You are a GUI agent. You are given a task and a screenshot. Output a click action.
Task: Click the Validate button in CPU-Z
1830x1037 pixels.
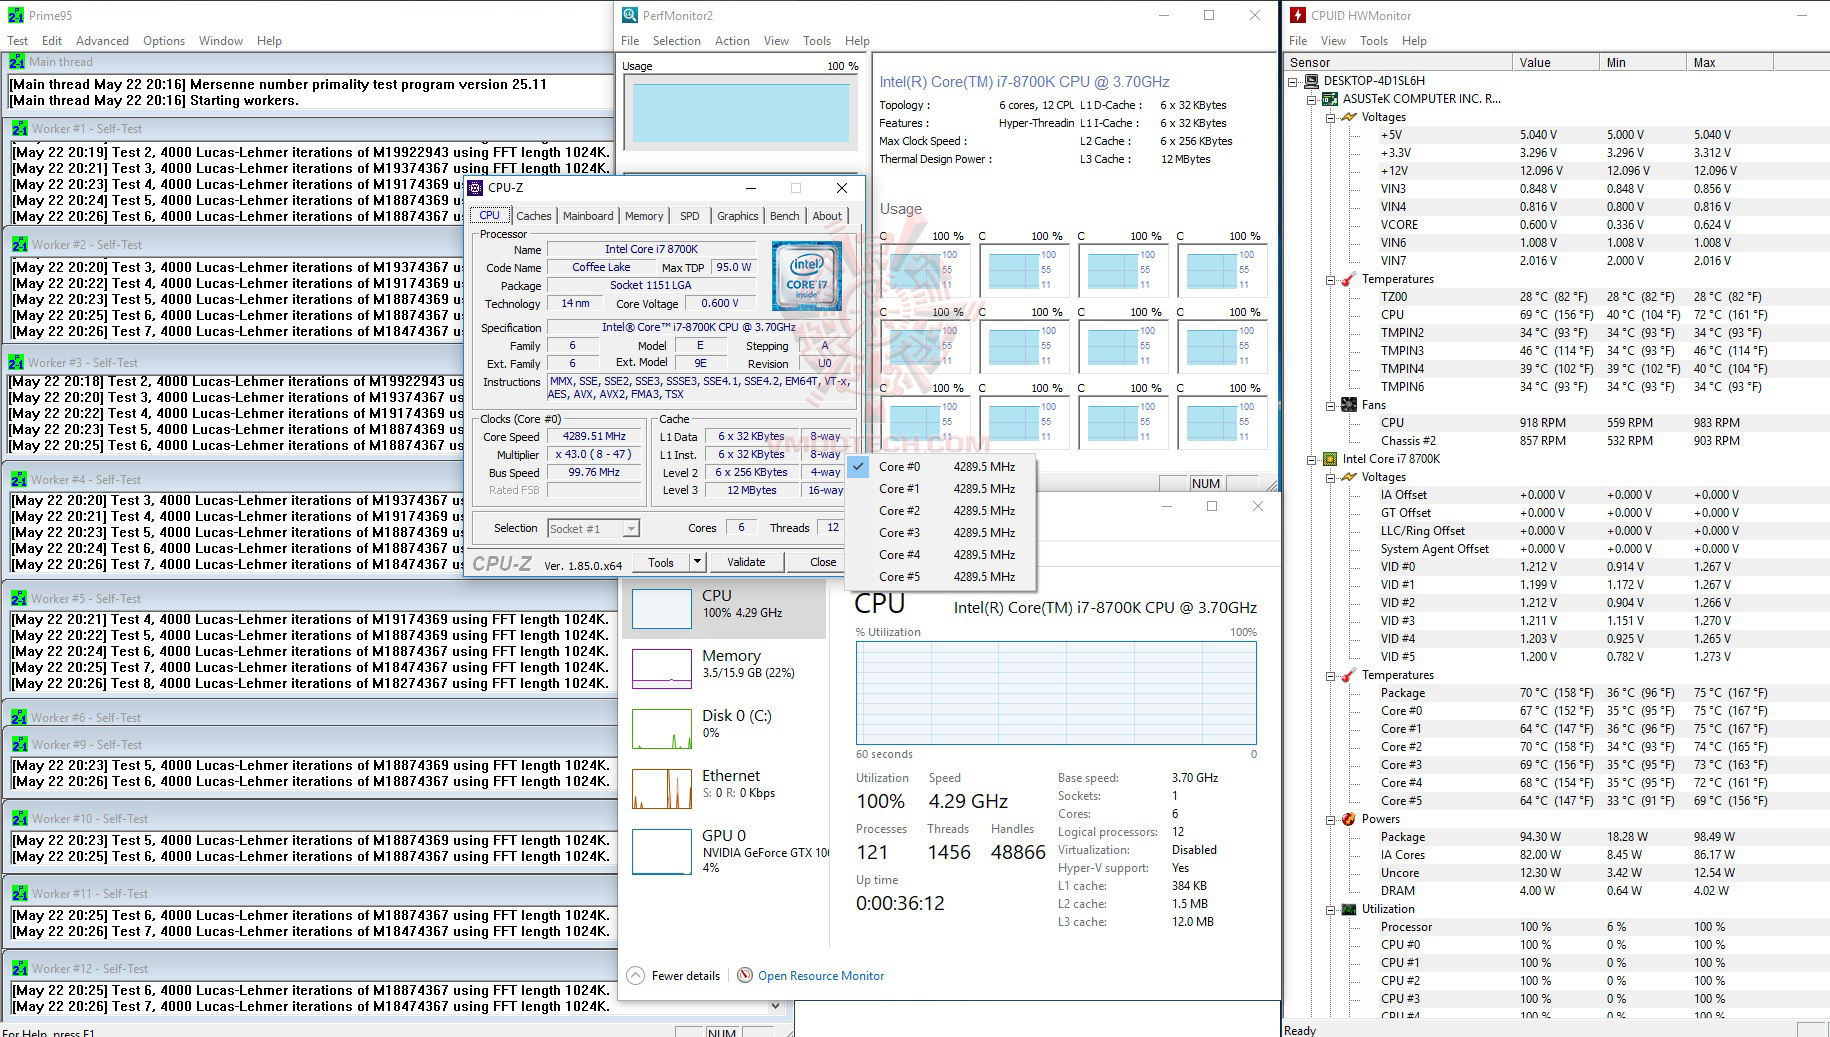746,562
